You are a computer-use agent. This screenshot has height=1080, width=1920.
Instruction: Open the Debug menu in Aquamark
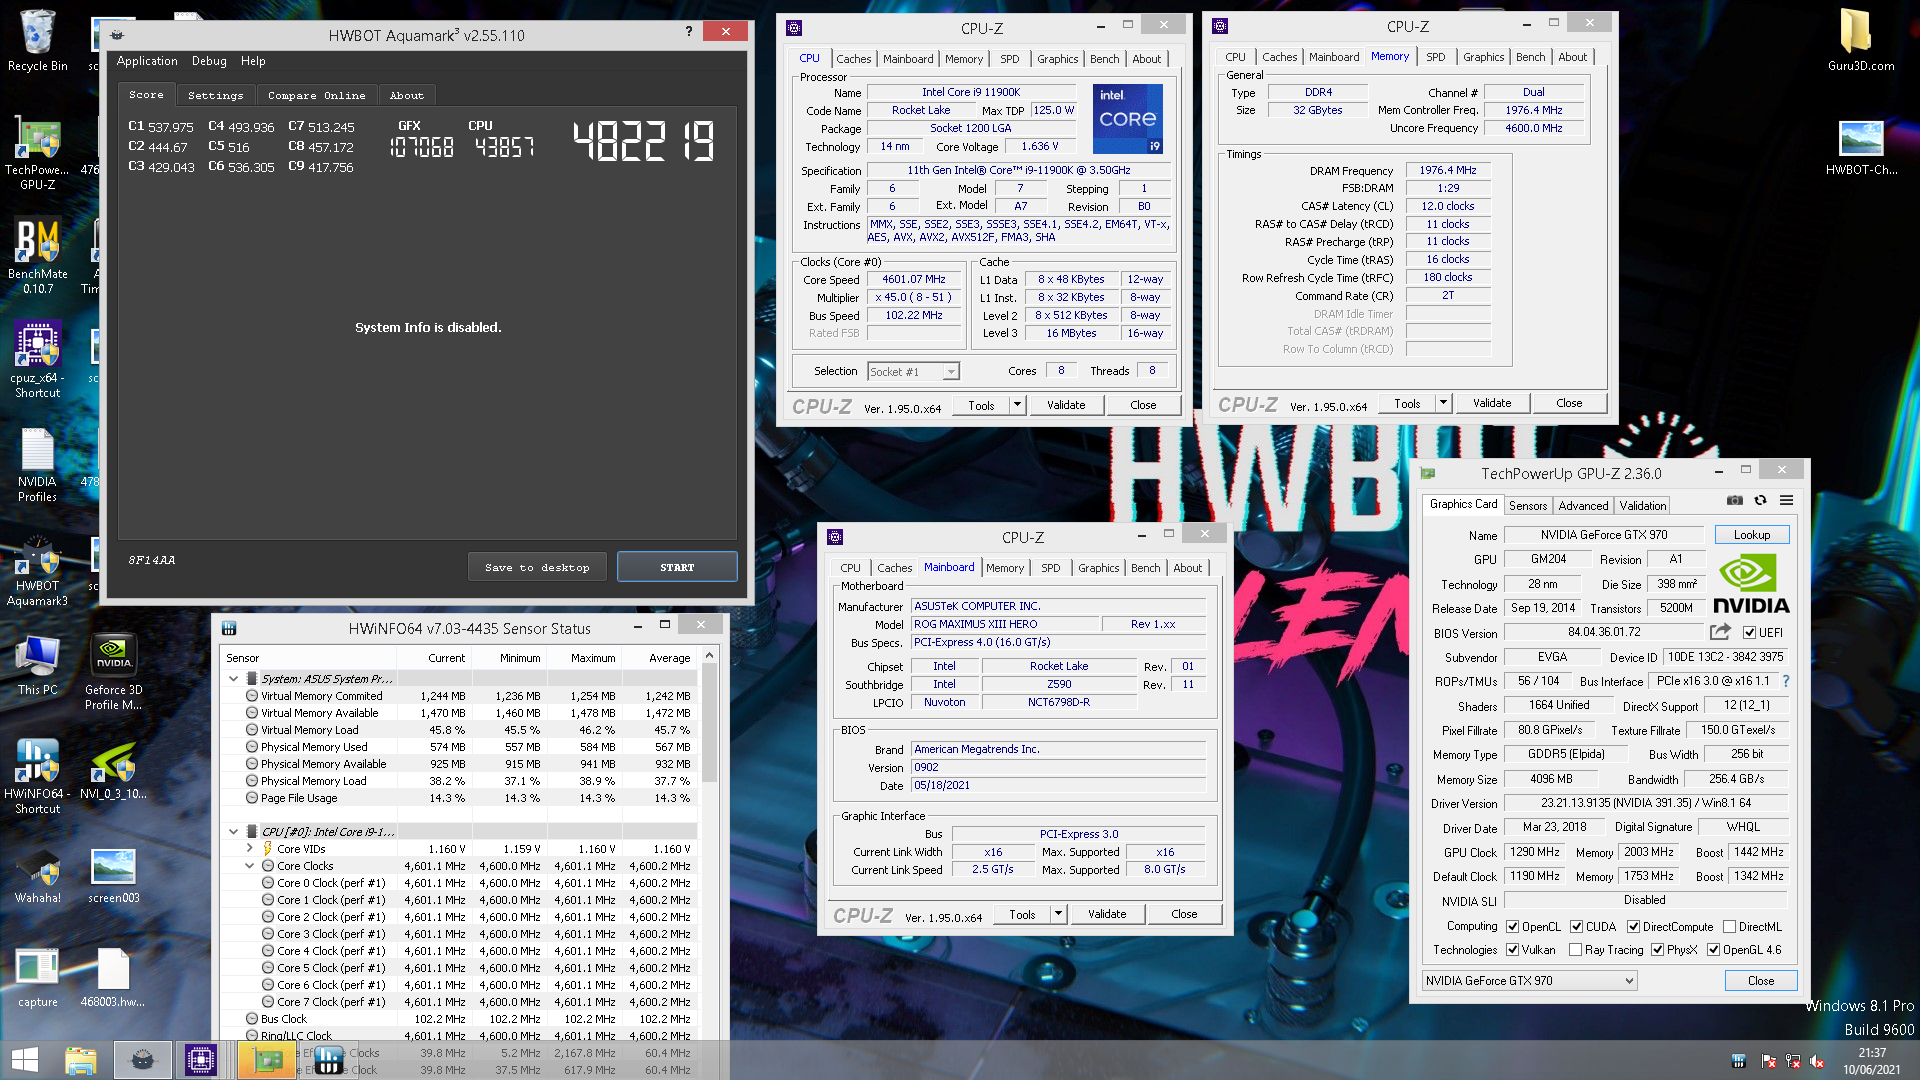pyautogui.click(x=209, y=61)
